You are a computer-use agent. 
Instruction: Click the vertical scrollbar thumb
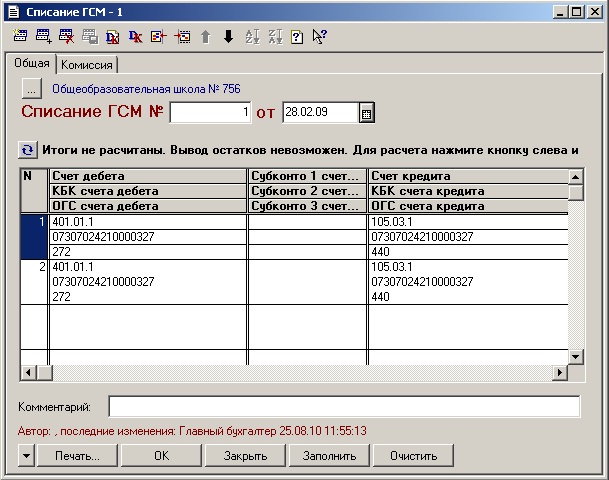click(576, 193)
